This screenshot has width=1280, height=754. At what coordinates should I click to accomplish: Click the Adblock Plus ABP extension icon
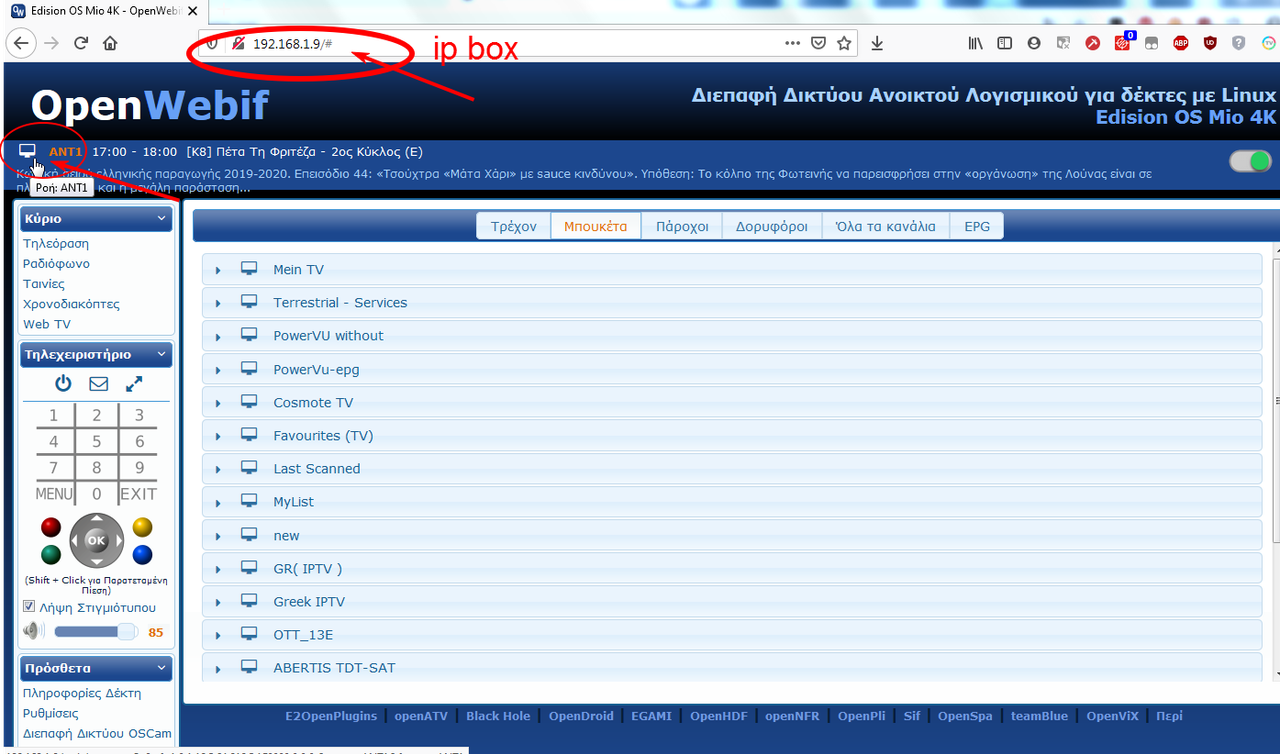point(1181,43)
